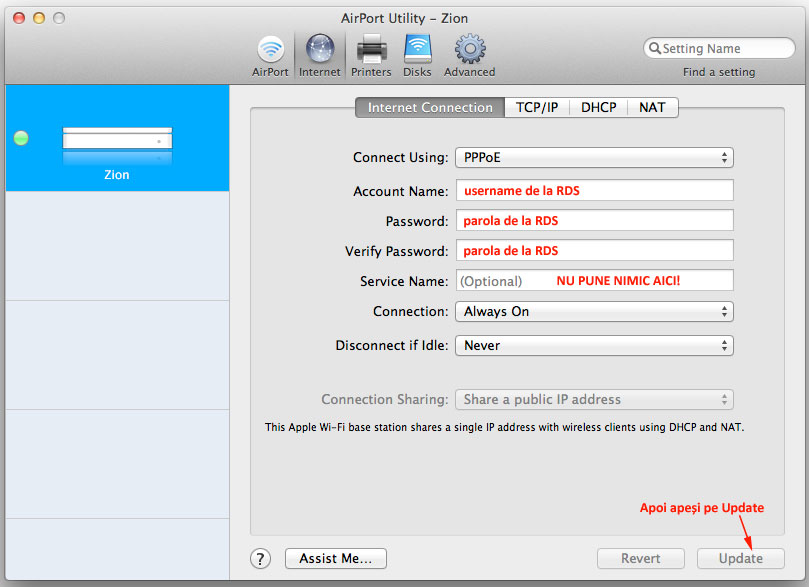
Task: Open the NAT tab
Action: (x=653, y=107)
